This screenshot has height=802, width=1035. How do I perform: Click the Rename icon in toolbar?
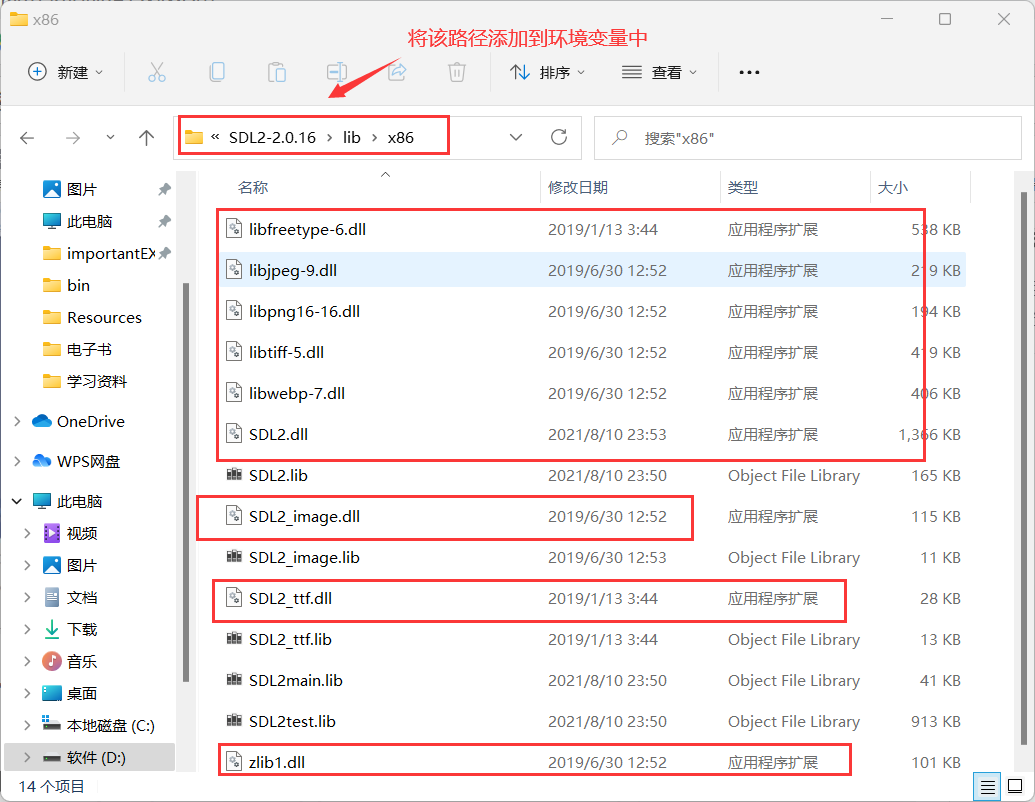coord(337,72)
